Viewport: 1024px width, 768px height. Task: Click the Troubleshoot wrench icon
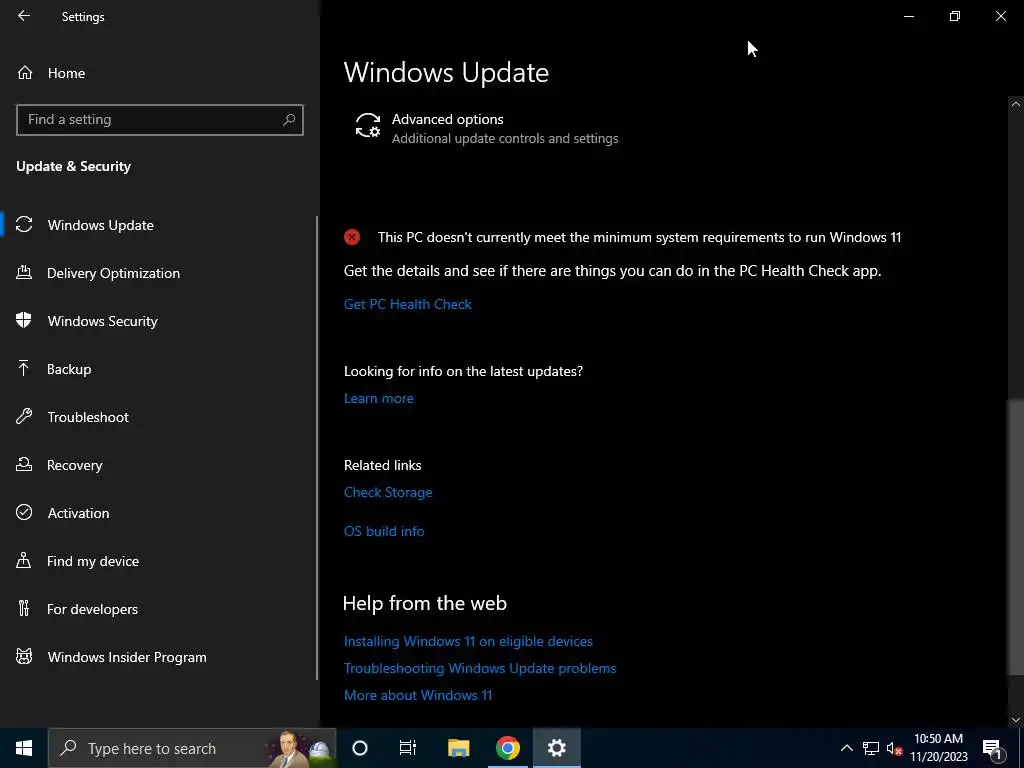(x=24, y=417)
